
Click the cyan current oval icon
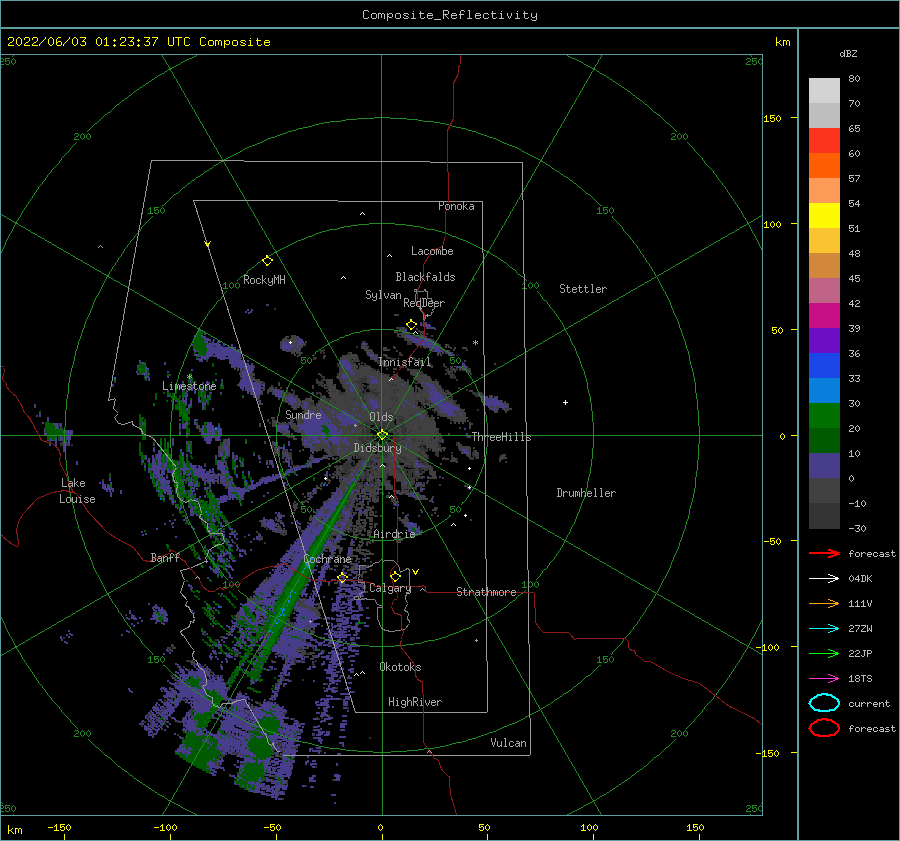[824, 703]
